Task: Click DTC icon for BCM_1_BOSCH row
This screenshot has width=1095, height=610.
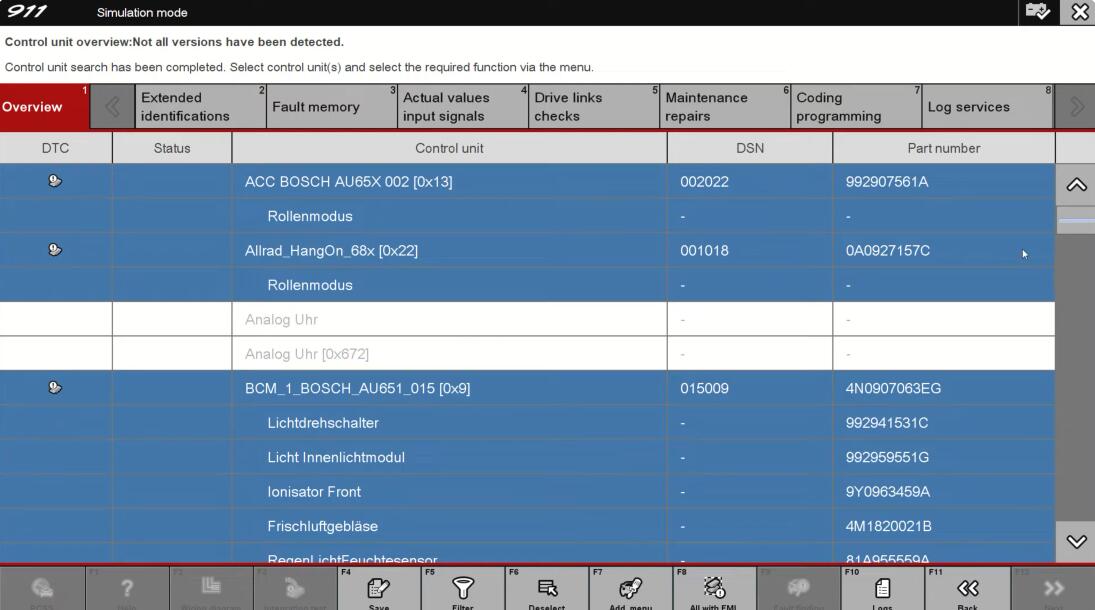Action: (55, 388)
